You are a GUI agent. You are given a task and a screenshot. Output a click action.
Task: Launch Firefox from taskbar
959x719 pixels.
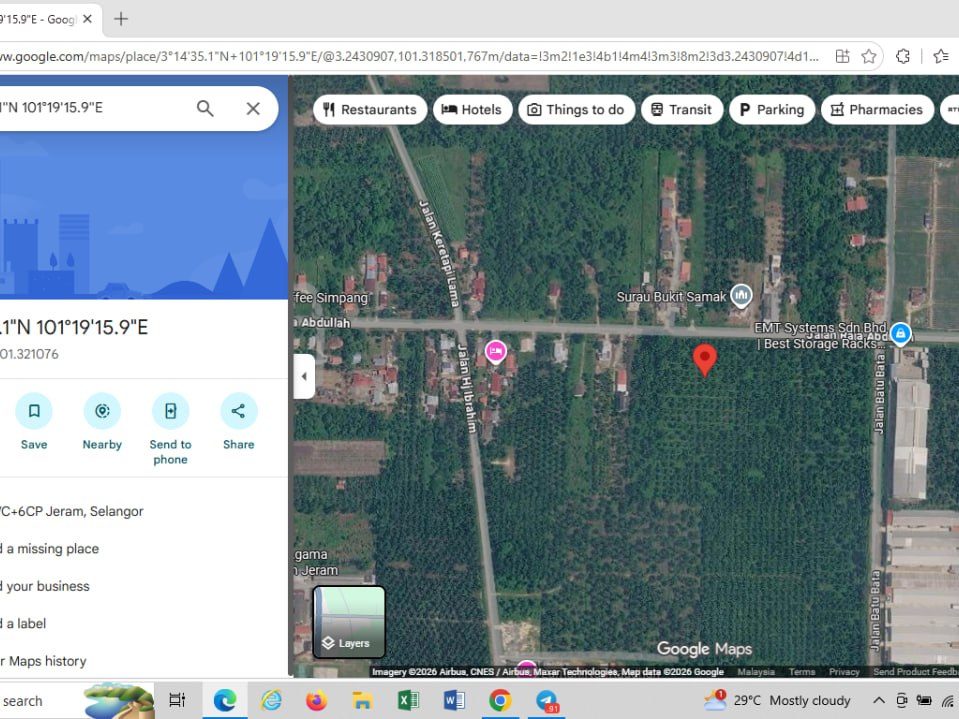(316, 700)
